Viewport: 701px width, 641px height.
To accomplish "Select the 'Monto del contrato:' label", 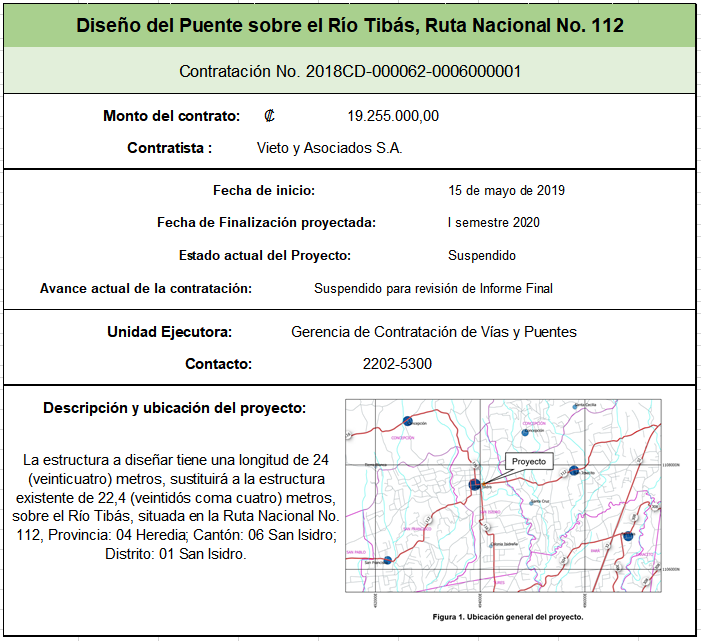I will coord(172,116).
